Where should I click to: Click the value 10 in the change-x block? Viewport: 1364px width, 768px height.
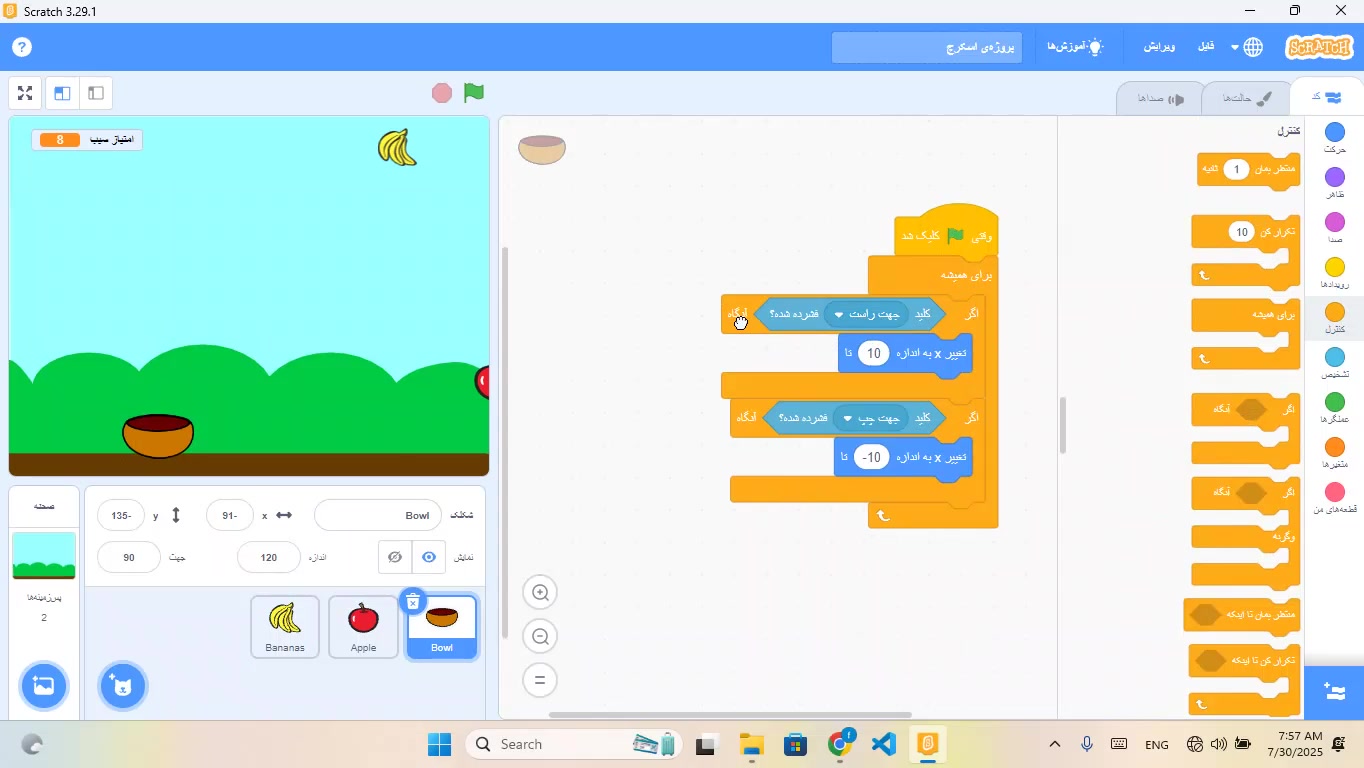pyautogui.click(x=874, y=353)
